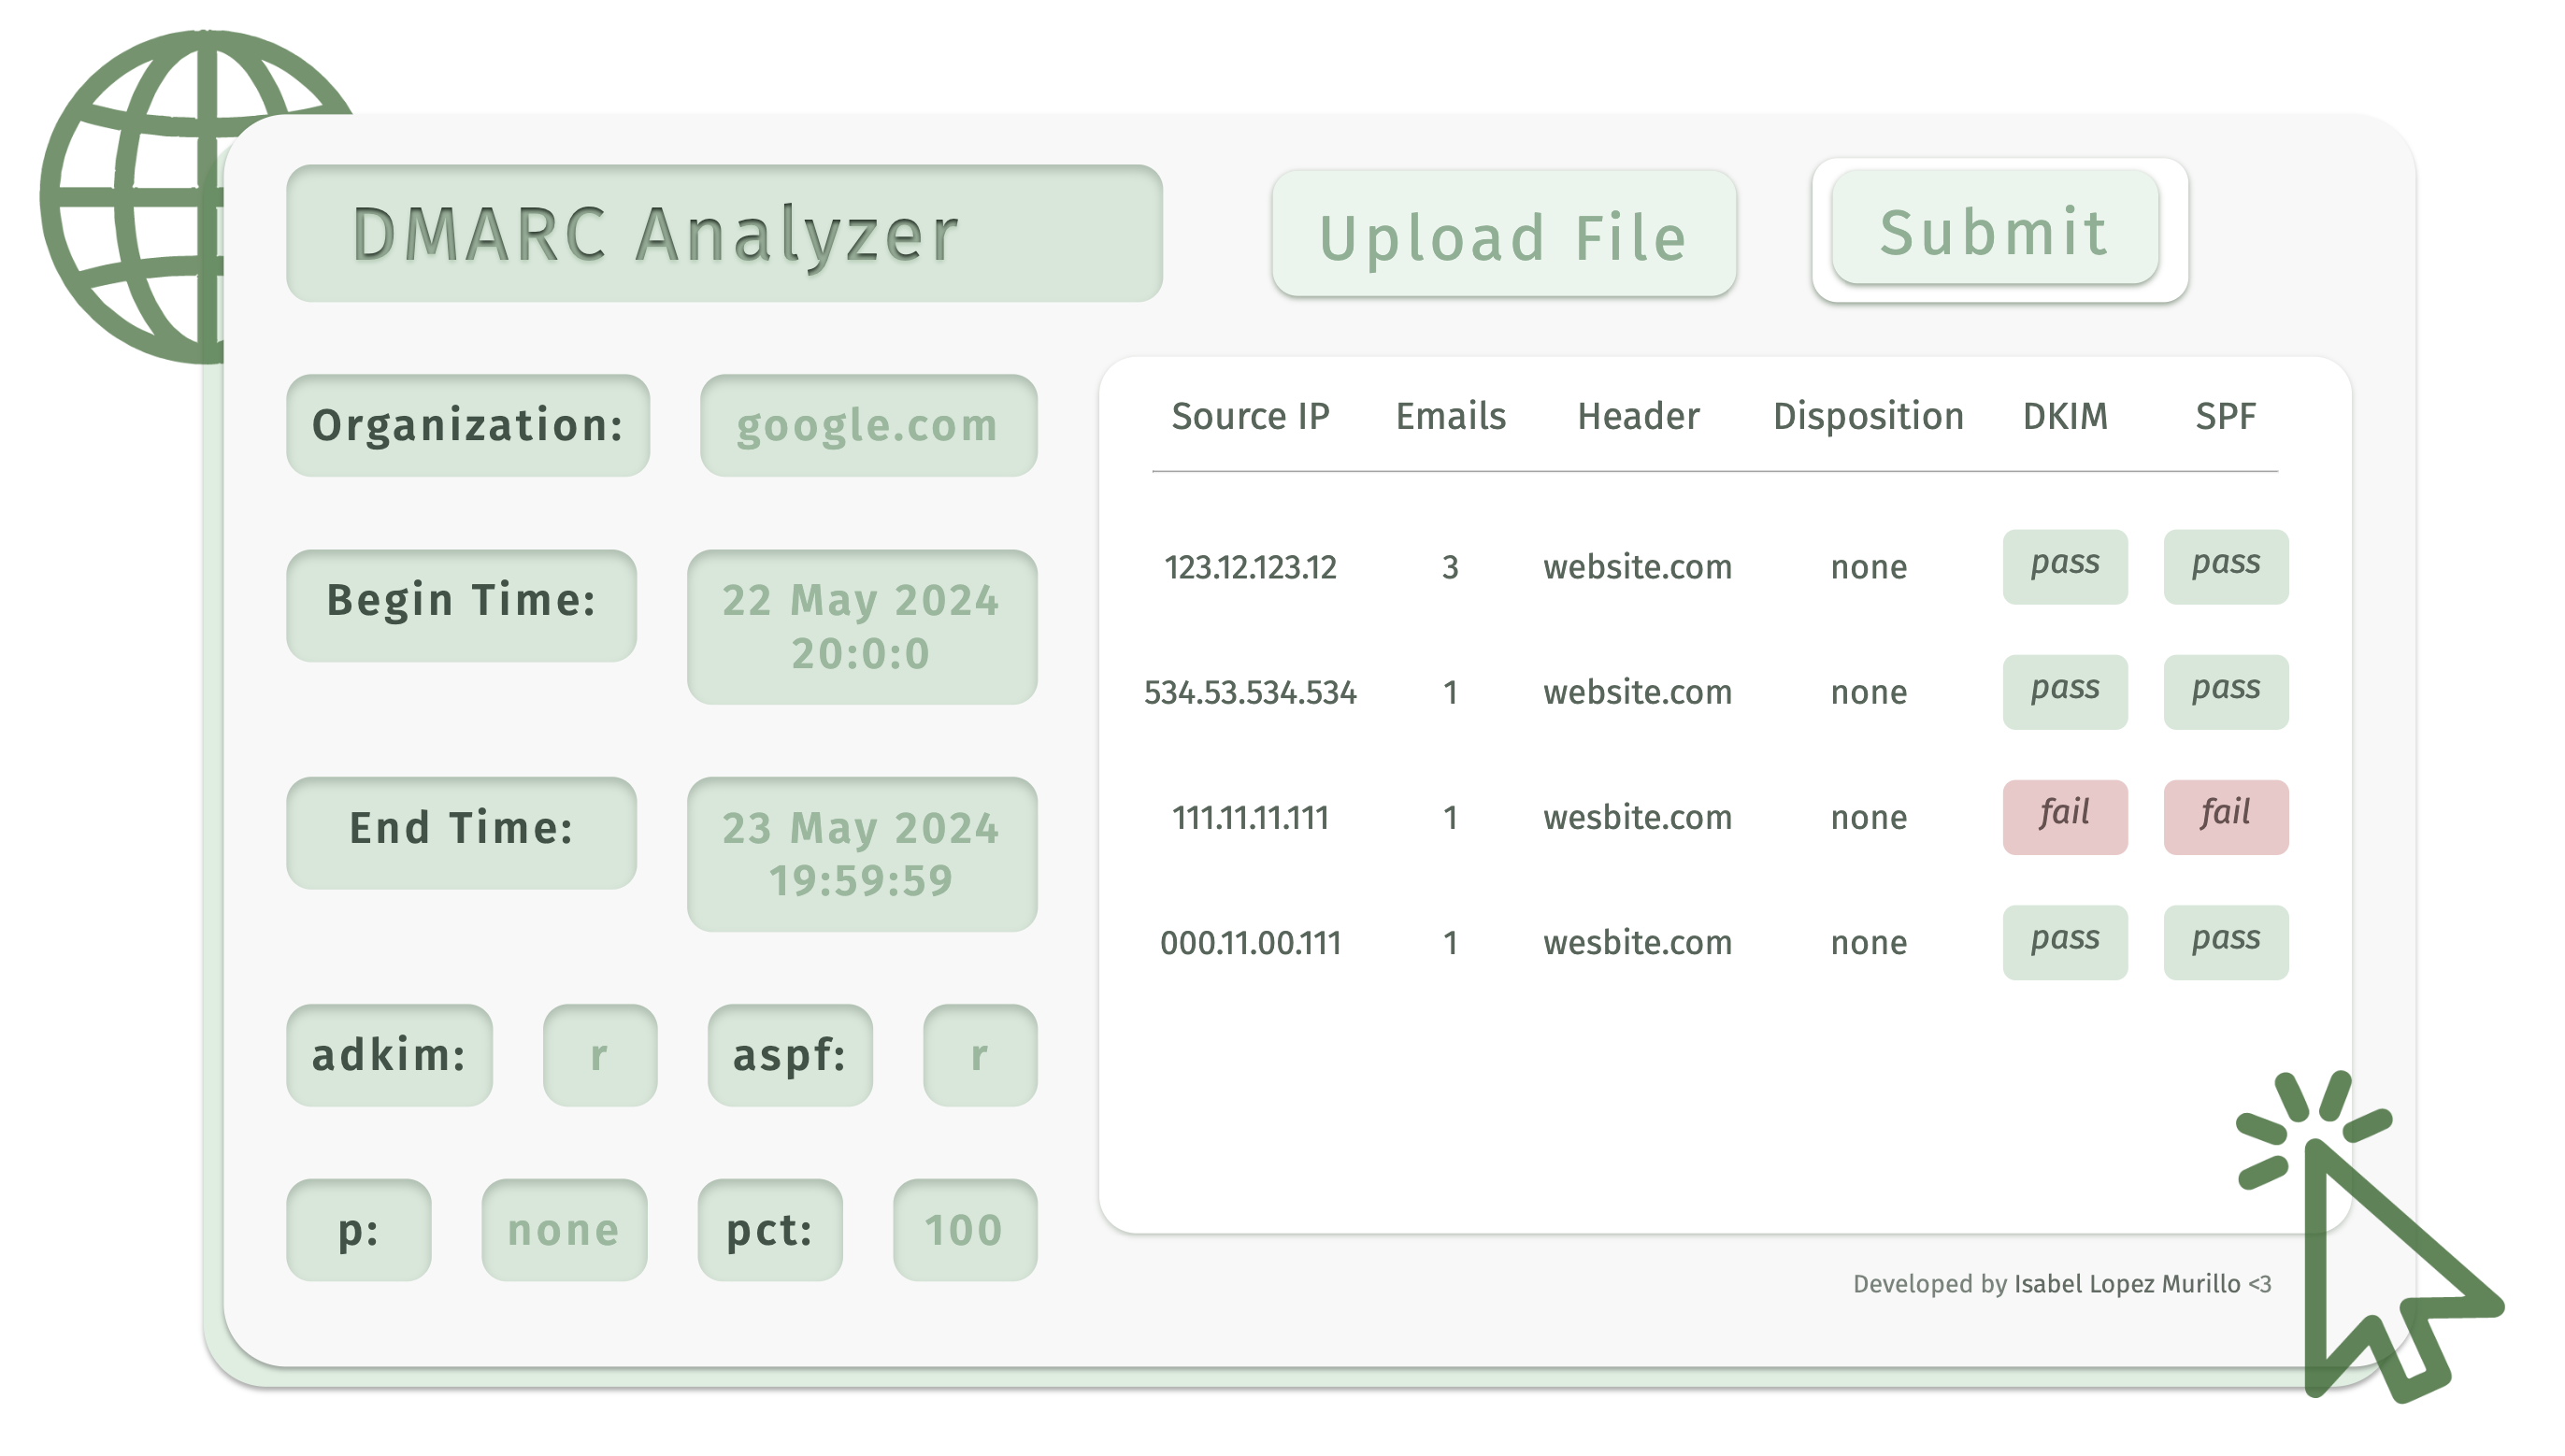Click the SPF pass badge for 000.11.00.111
The width and height of the screenshot is (2565, 1456).
tap(2225, 942)
